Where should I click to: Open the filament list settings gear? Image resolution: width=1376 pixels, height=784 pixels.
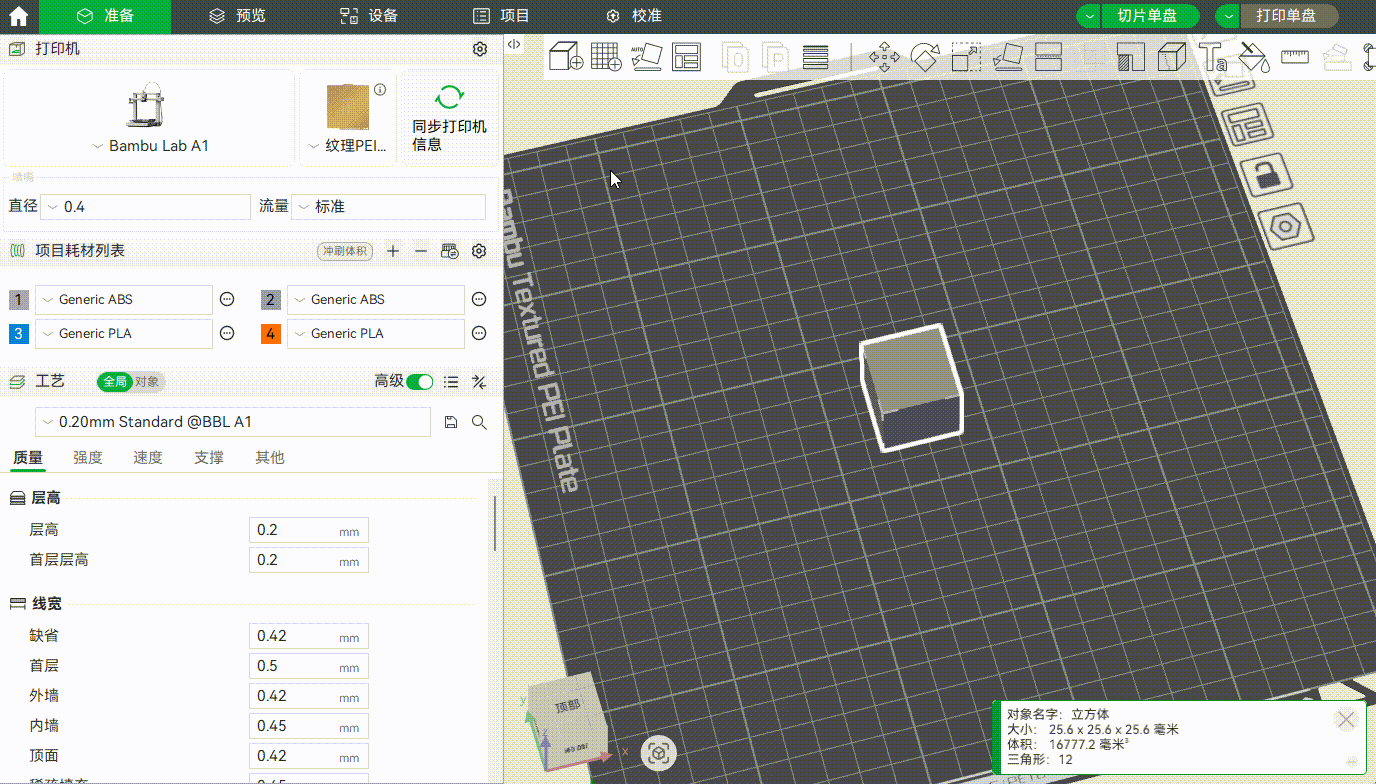[x=479, y=251]
